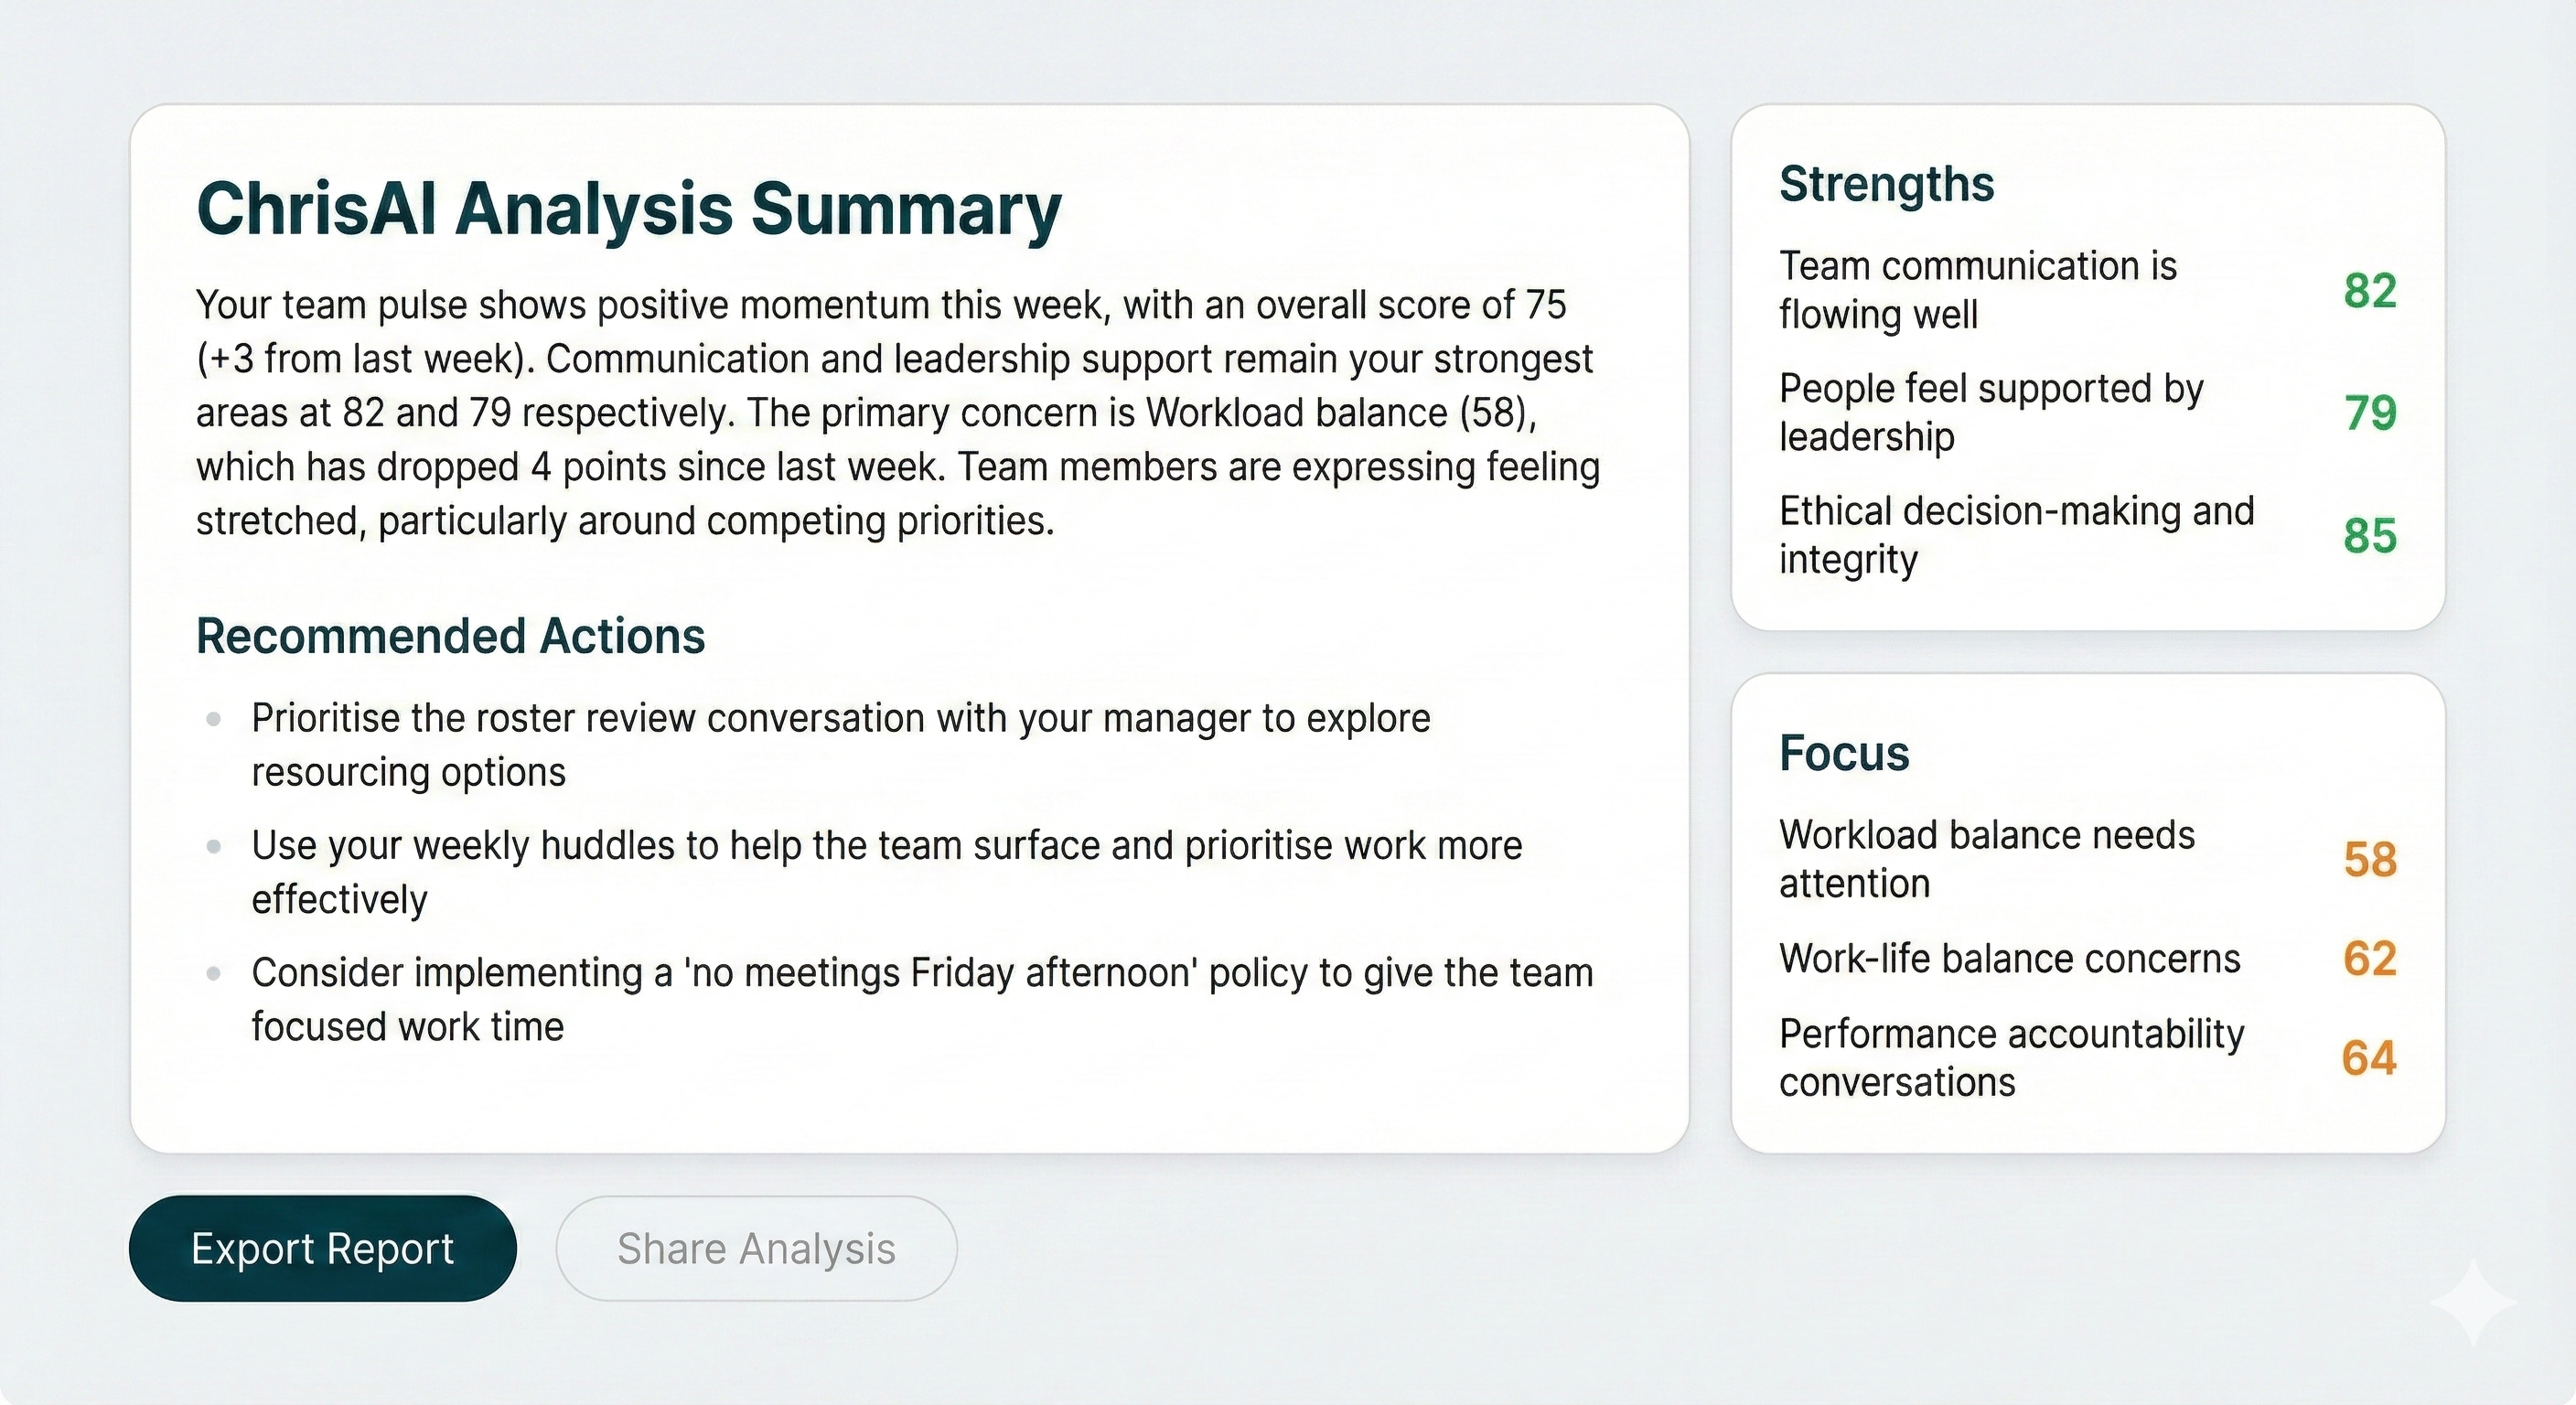2576x1405 pixels.
Task: Click the Strengths panel heading
Action: [1886, 184]
